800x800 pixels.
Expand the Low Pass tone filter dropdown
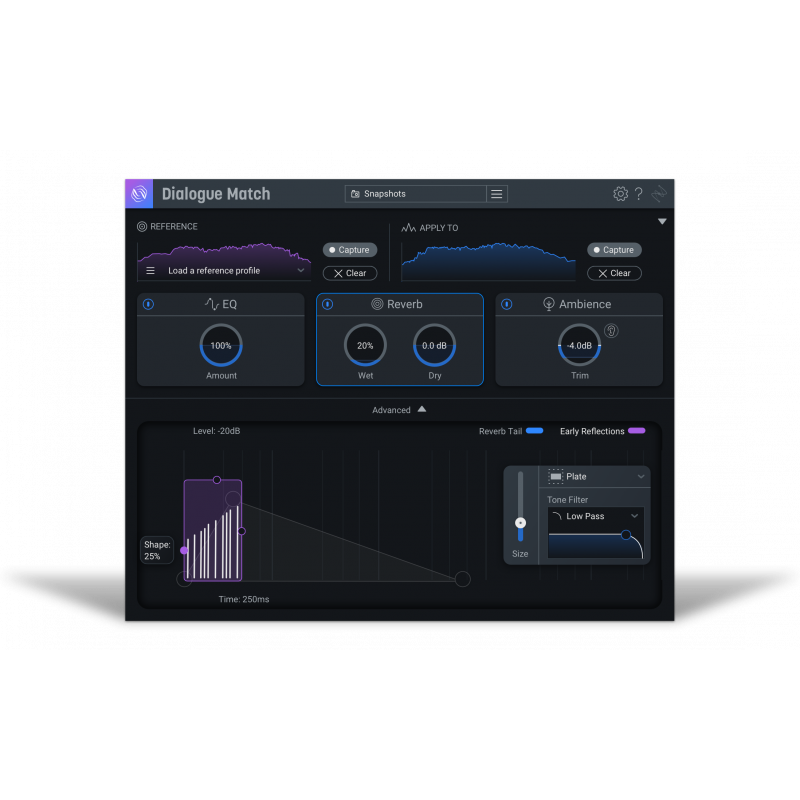click(x=596, y=516)
